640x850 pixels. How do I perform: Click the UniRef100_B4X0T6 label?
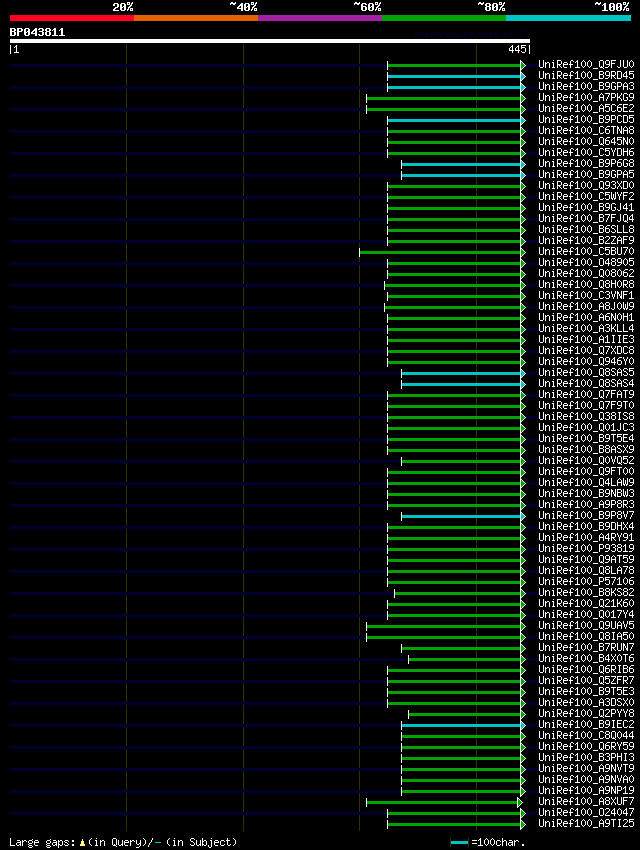[586, 658]
